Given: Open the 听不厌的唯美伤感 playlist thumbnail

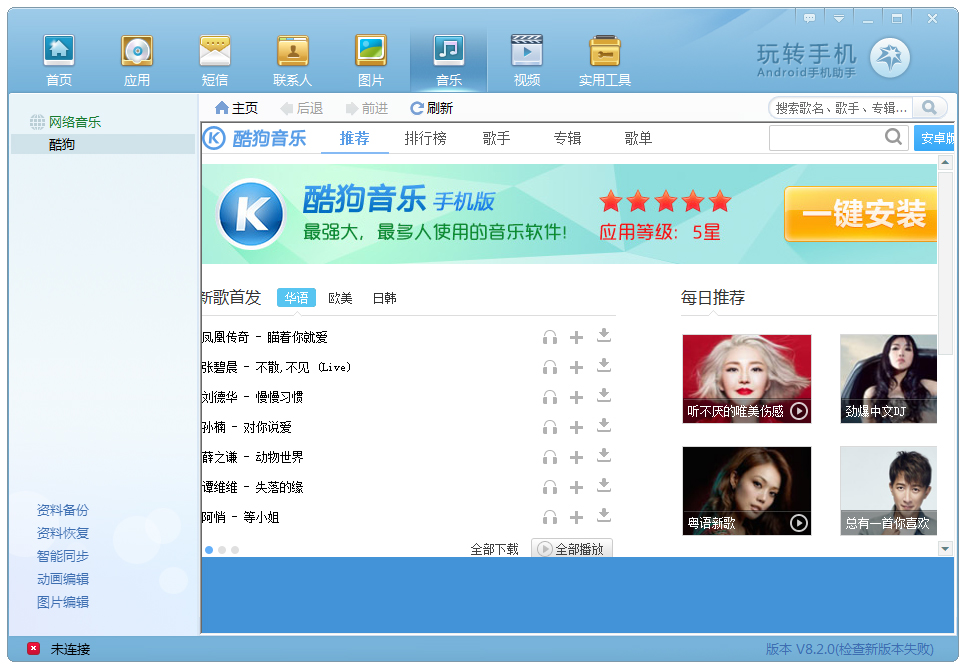Looking at the screenshot, I should pyautogui.click(x=747, y=379).
